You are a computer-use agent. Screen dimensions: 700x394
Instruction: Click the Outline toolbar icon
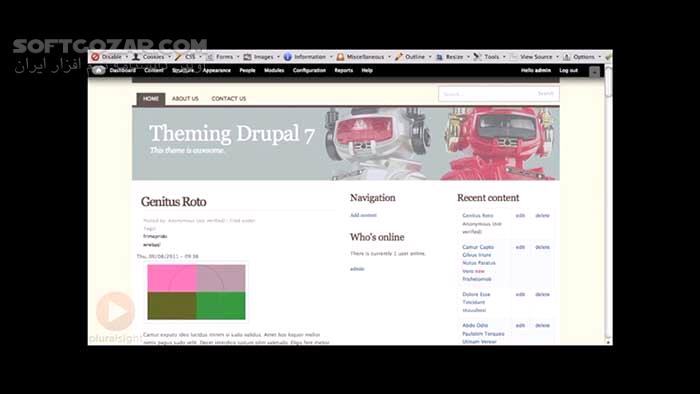(x=399, y=57)
